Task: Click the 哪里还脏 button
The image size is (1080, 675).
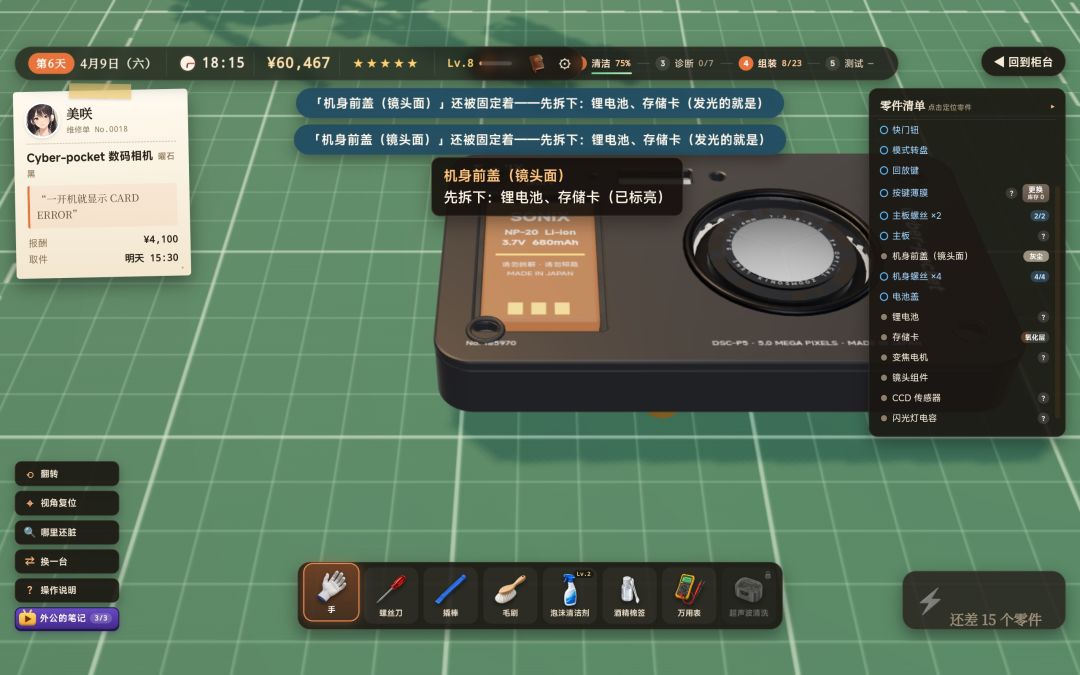Action: click(67, 532)
